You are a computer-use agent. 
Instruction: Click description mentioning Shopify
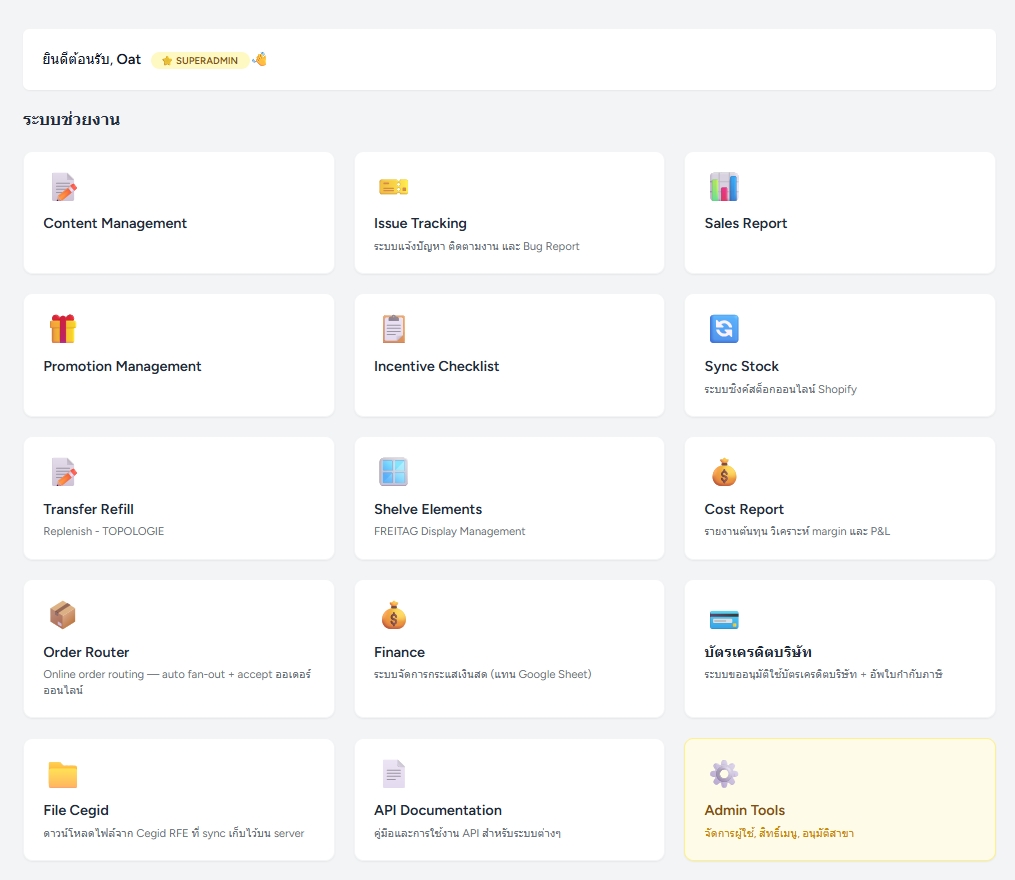[x=780, y=389]
